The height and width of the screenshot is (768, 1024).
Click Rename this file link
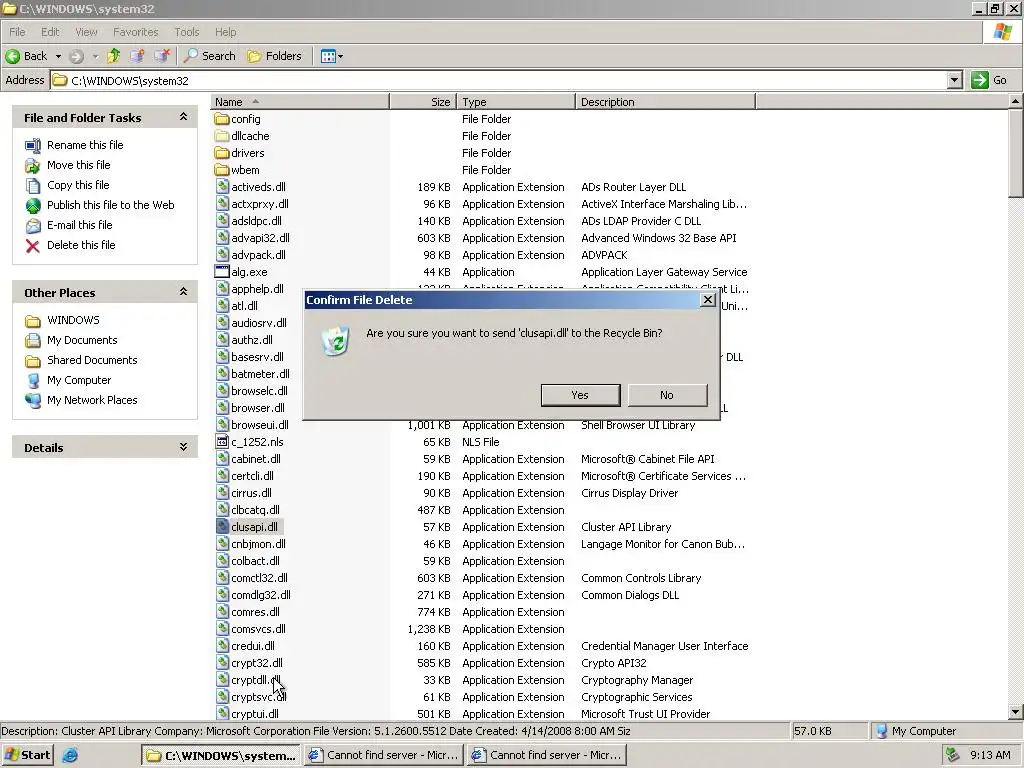click(85, 145)
